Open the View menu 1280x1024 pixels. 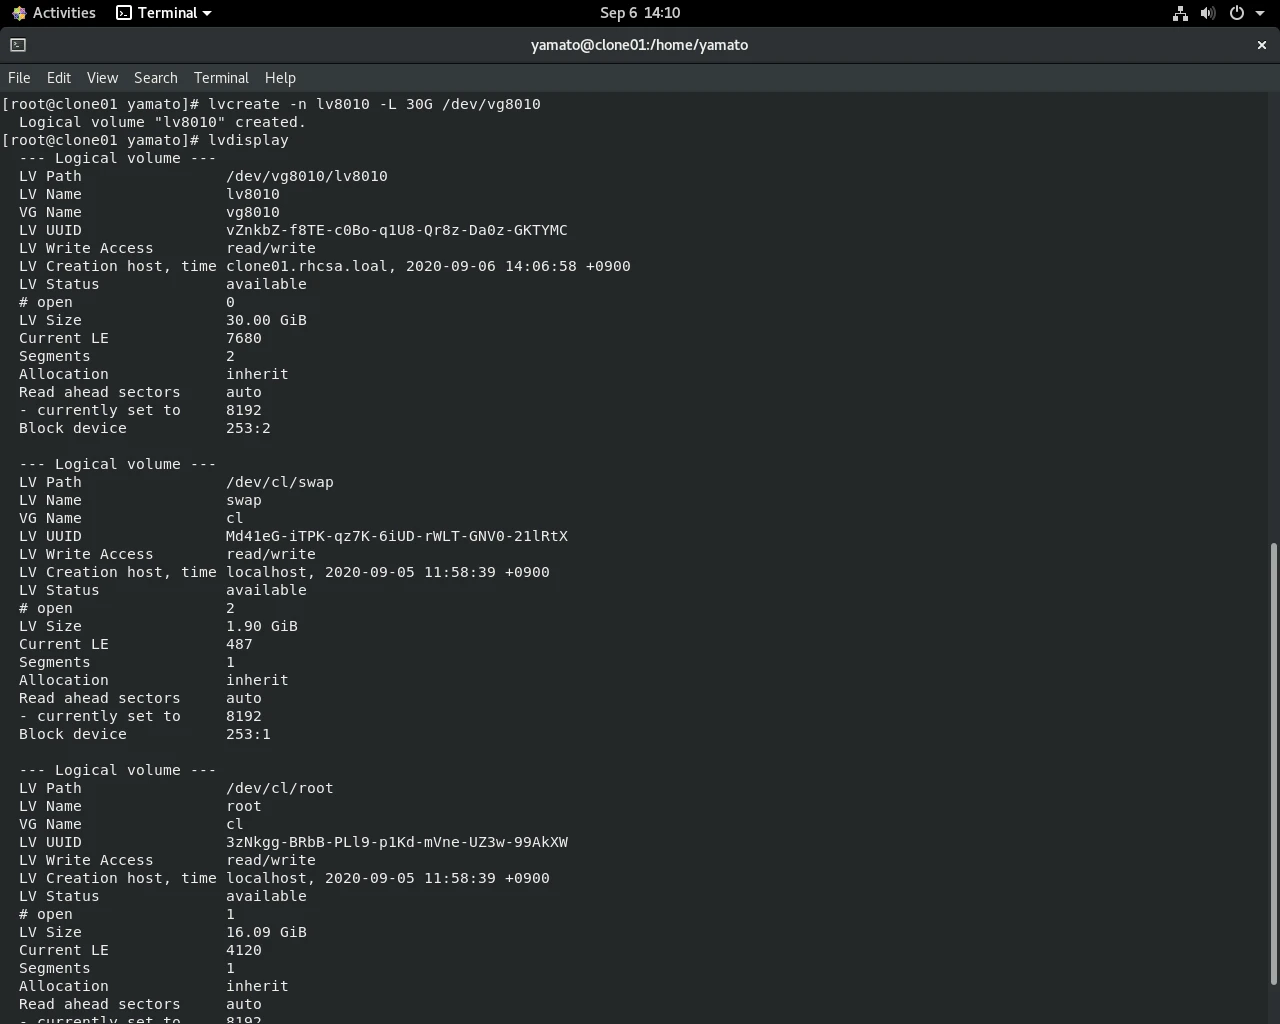[x=102, y=78]
